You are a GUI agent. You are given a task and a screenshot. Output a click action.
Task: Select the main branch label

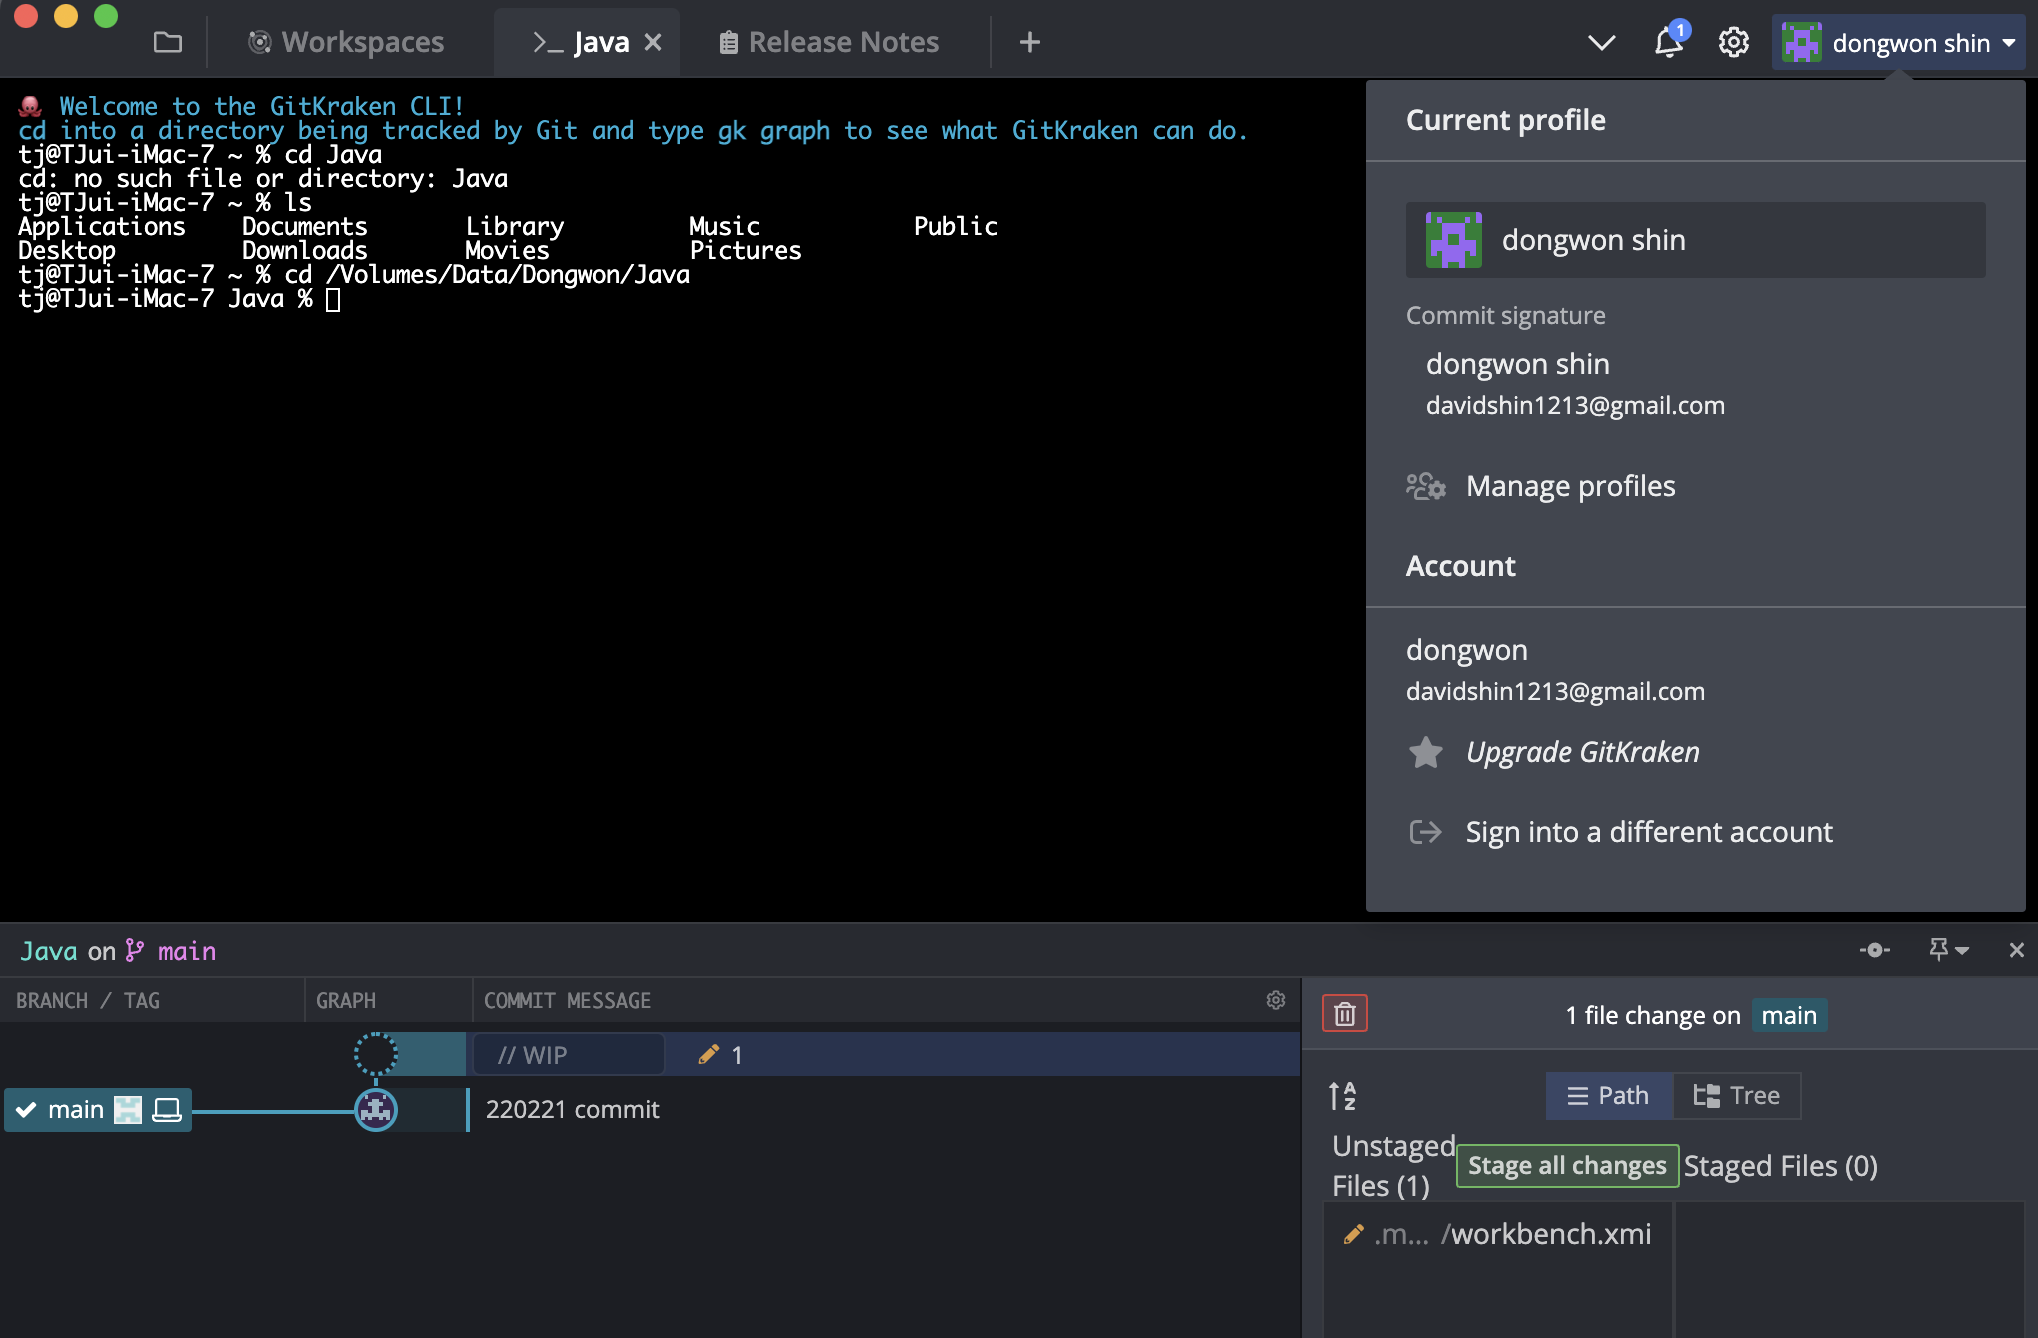coord(98,1110)
